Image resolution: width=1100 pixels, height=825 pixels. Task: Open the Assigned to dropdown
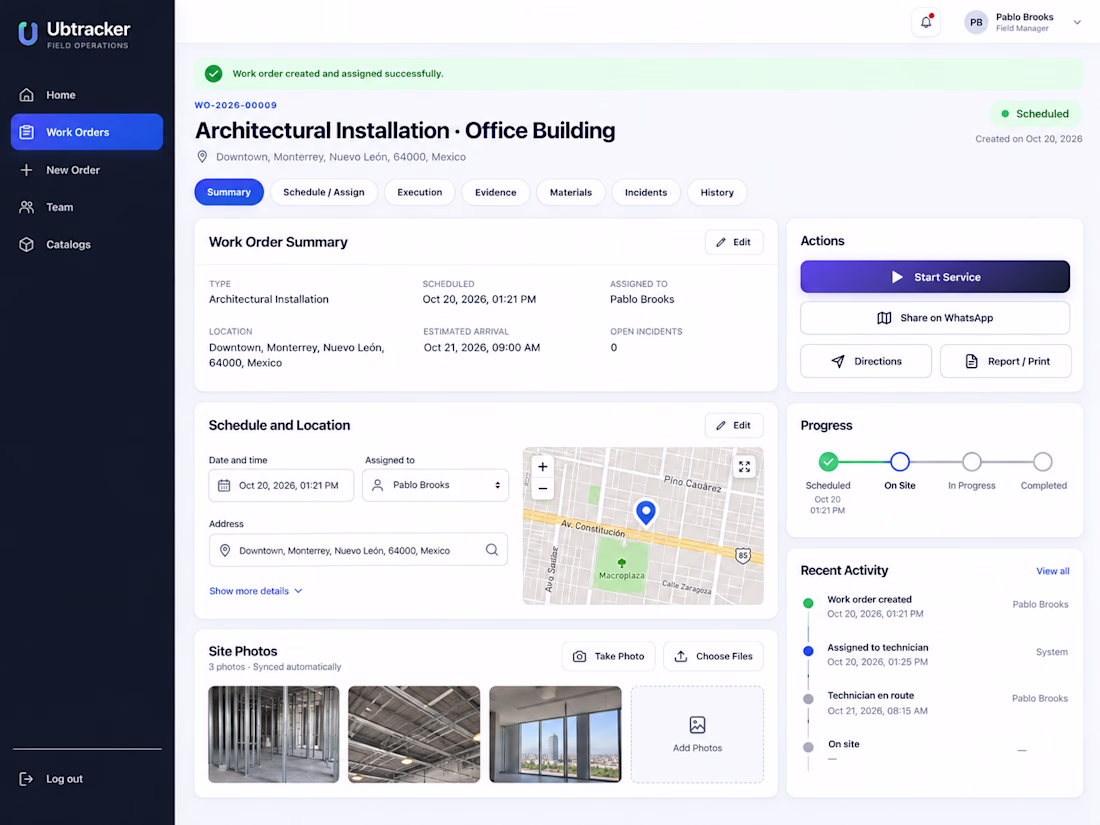pyautogui.click(x=435, y=485)
